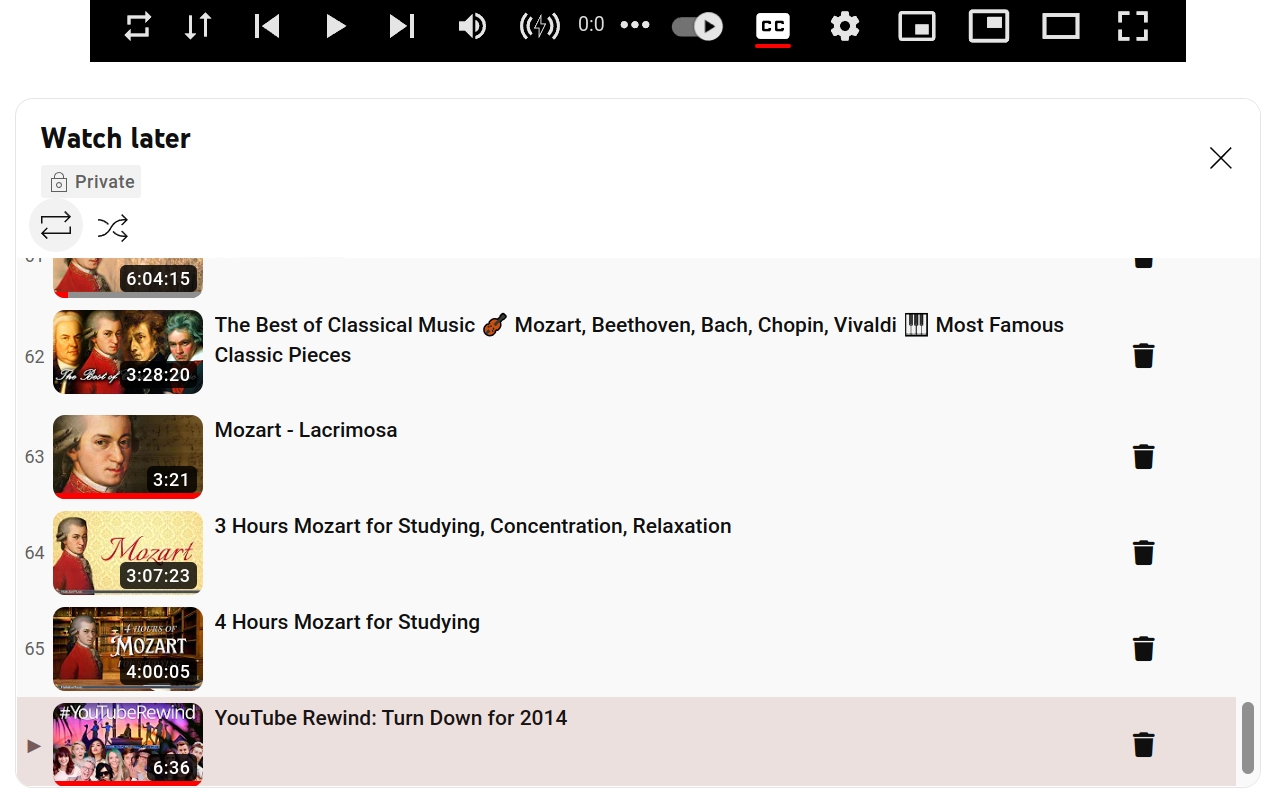The image size is (1280, 800).
Task: Enter fullscreen mode
Action: click(x=1132, y=26)
